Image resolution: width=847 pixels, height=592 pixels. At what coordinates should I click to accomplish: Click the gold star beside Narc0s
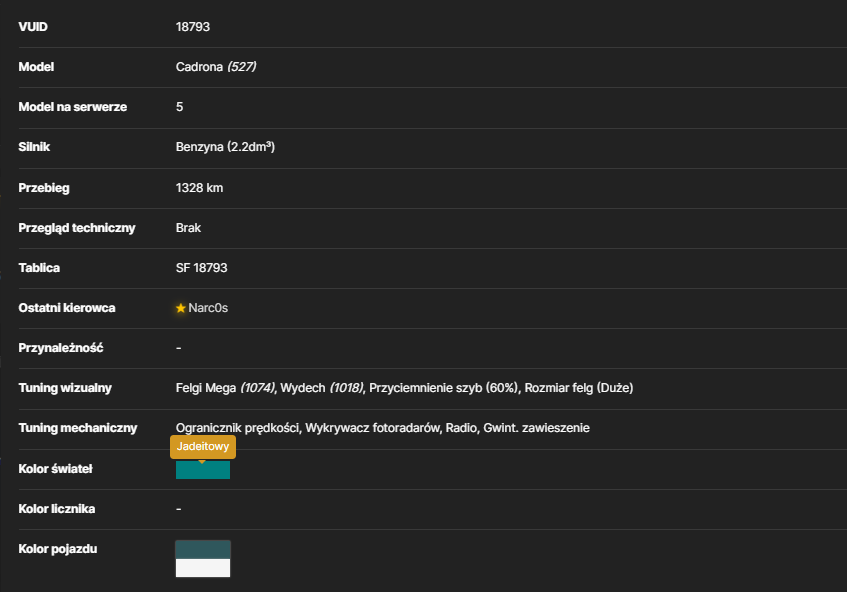[x=180, y=308]
